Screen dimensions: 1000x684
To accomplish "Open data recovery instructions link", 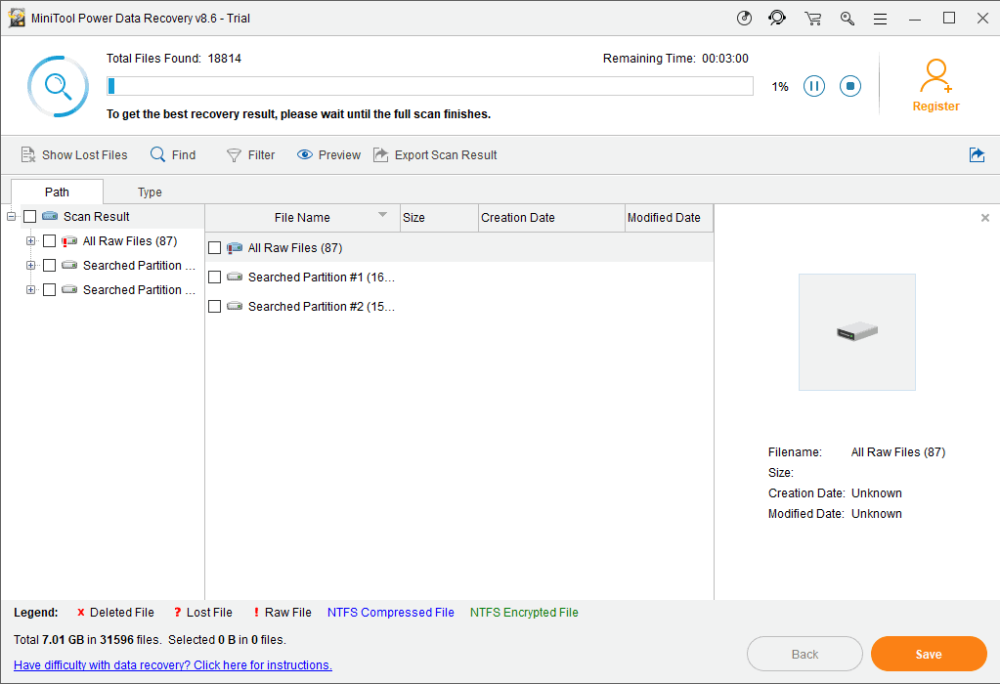I will point(173,665).
